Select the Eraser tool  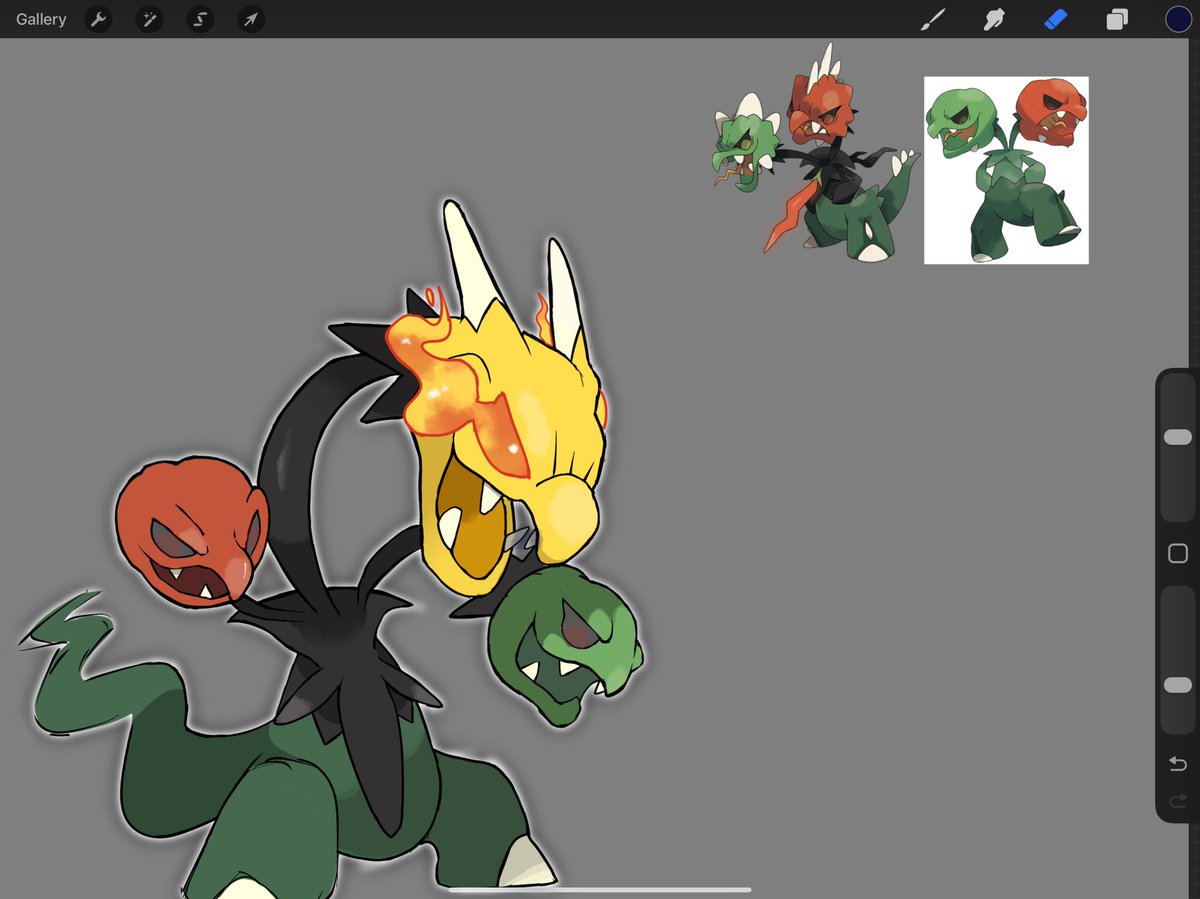pos(1055,19)
